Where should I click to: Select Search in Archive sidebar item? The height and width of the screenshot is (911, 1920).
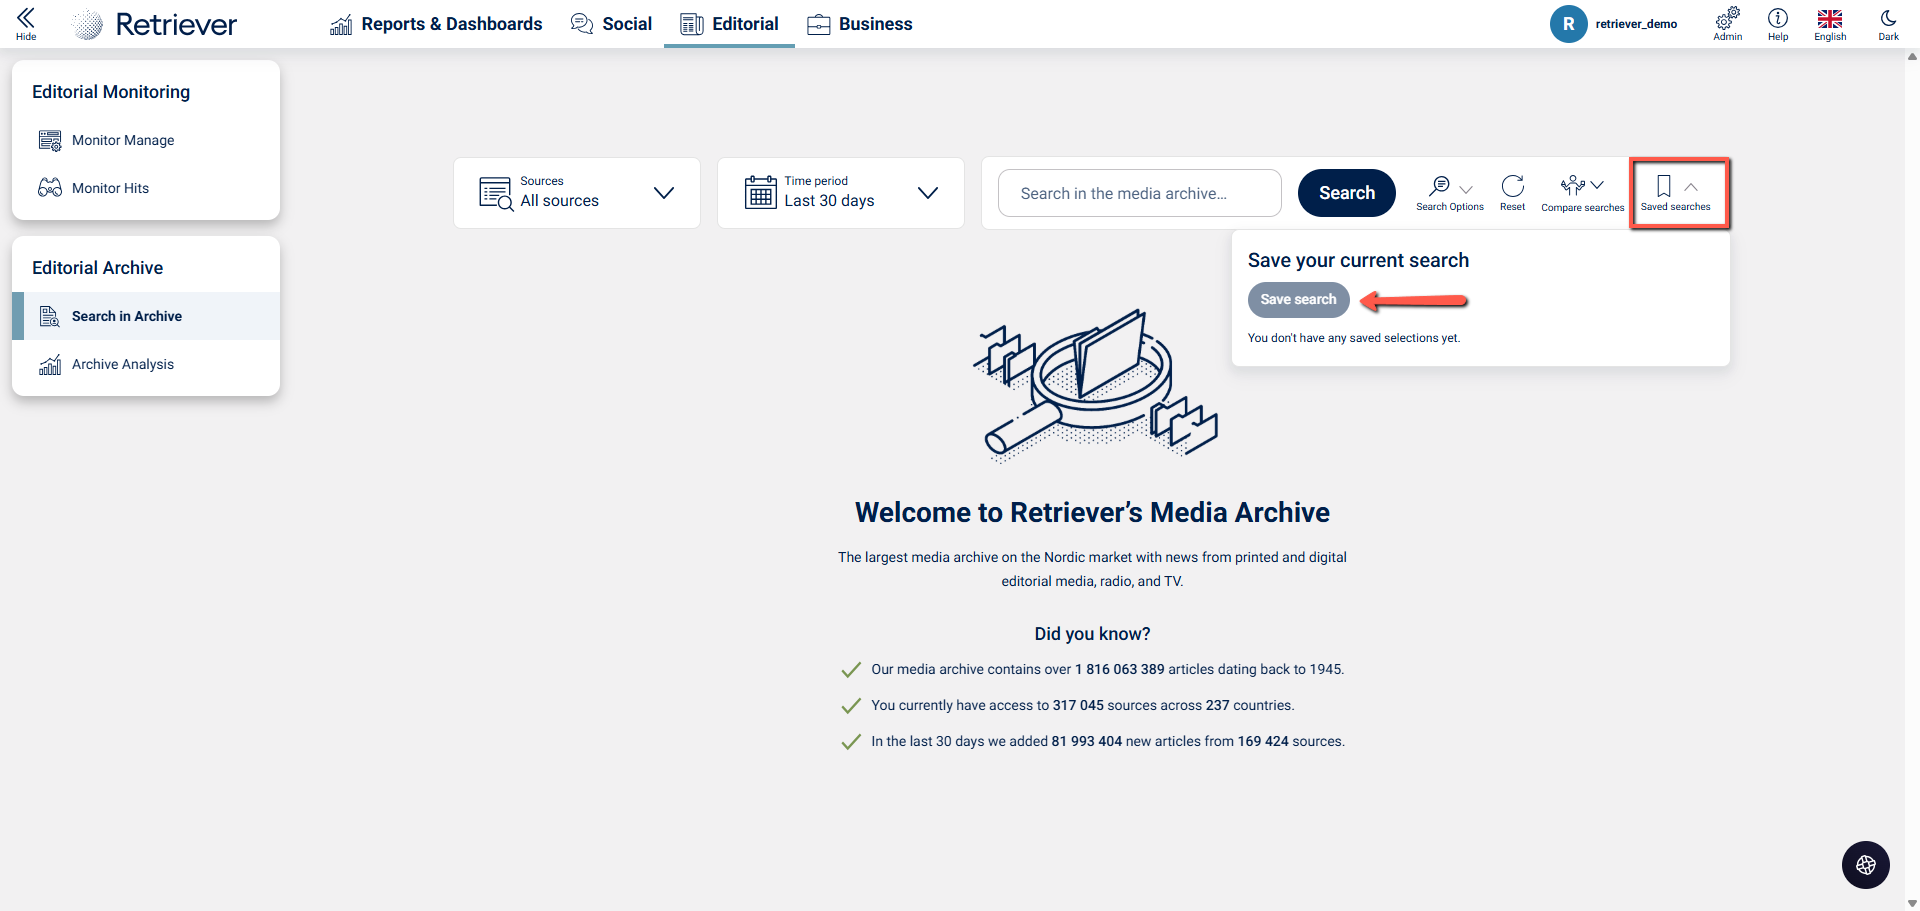[x=146, y=316]
